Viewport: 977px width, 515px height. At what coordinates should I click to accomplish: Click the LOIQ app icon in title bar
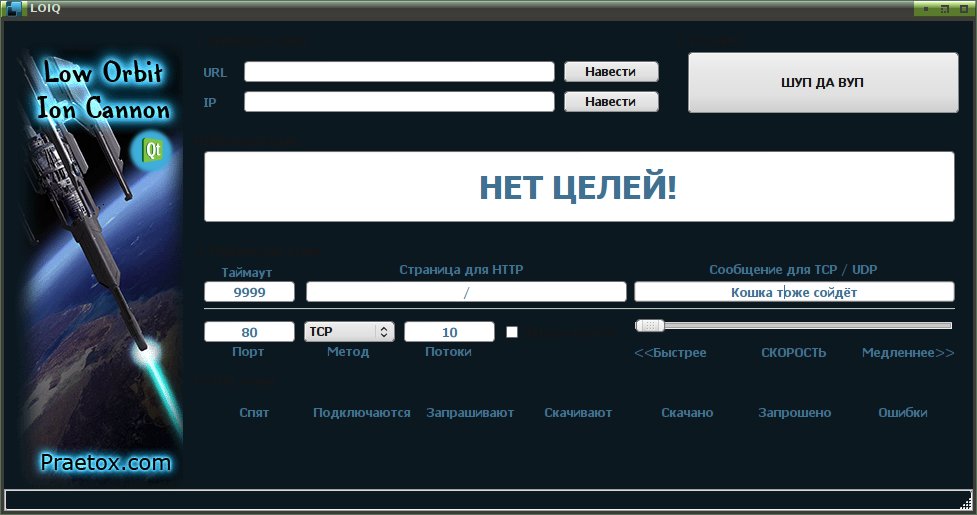[x=15, y=9]
